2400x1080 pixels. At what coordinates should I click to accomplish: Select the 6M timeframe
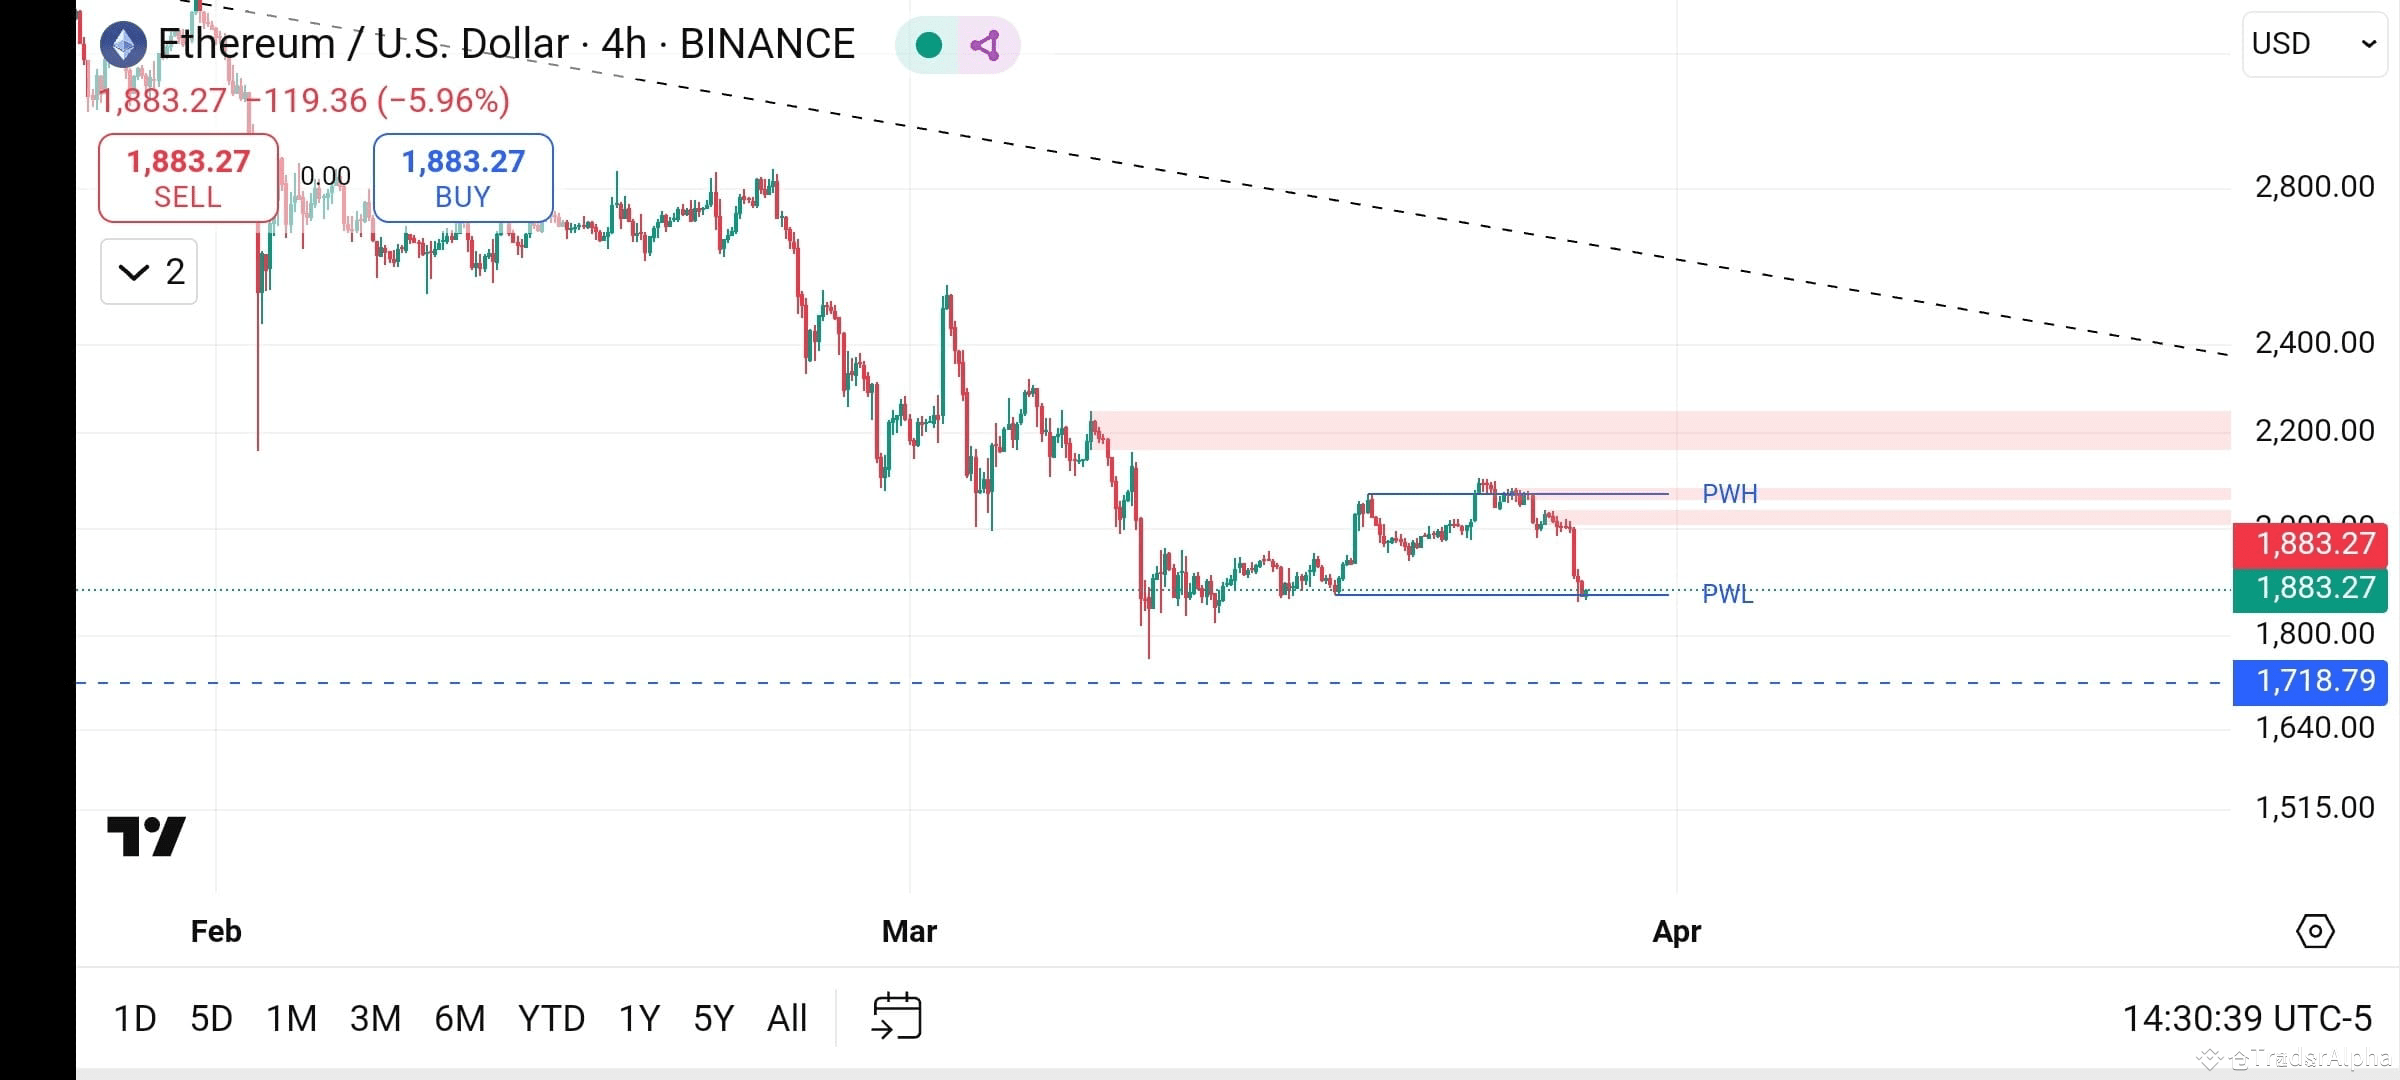click(458, 1017)
